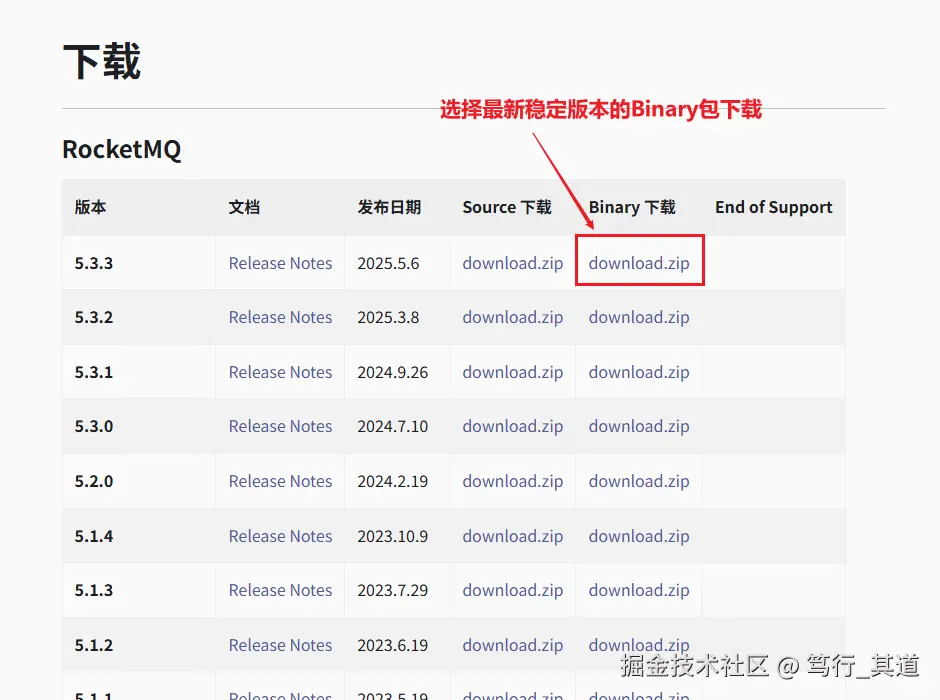
Task: Open Release Notes for version 5.3.2
Action: (x=280, y=317)
